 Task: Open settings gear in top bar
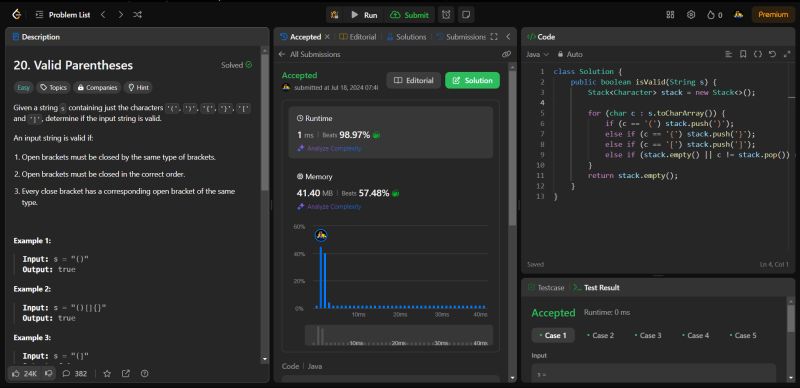pyautogui.click(x=691, y=15)
